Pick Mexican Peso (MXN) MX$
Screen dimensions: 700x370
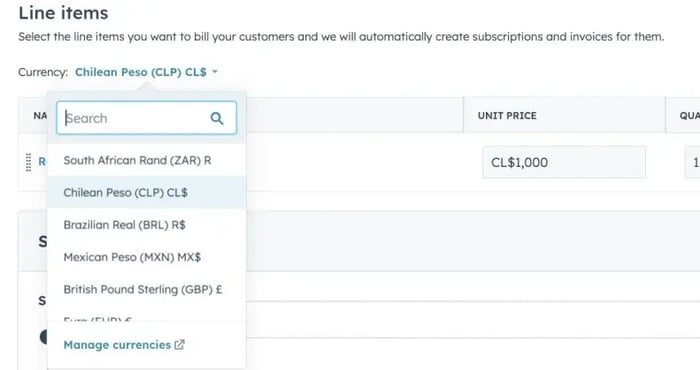tap(146, 257)
